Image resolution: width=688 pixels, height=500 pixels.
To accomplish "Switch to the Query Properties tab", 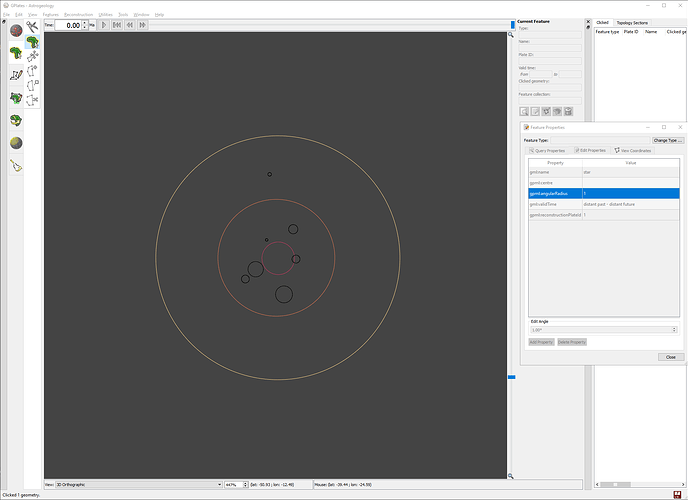I will pos(547,150).
